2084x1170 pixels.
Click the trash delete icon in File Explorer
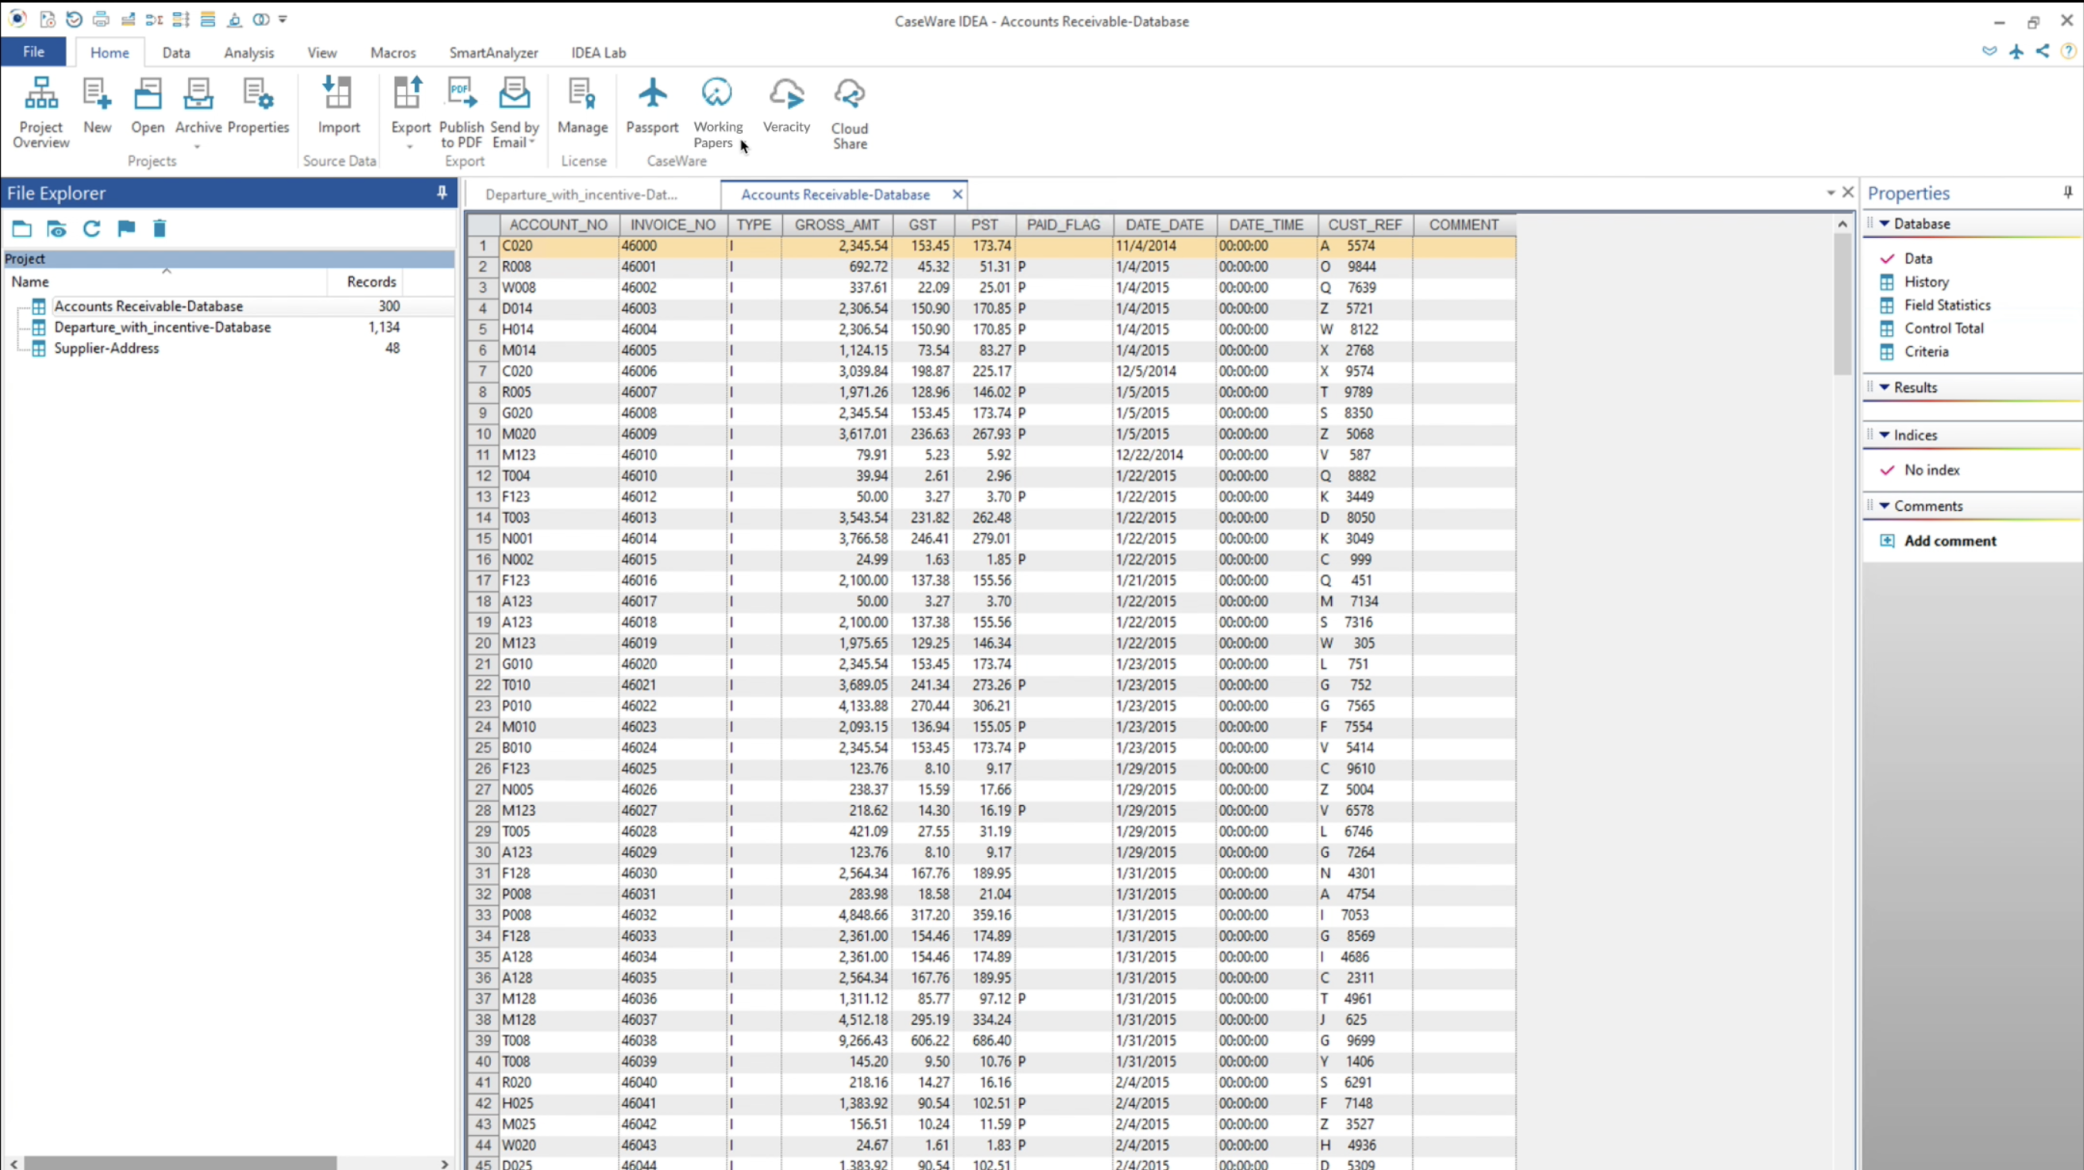159,228
